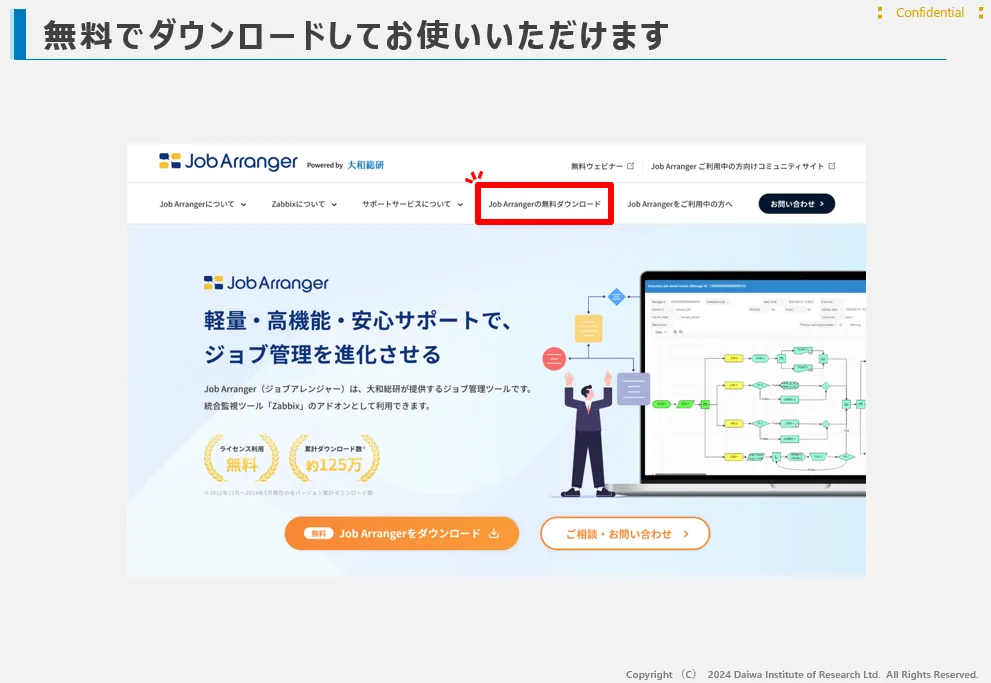This screenshot has width=991, height=683.
Task: Click the Job Arranger logo in header
Action: click(x=228, y=162)
